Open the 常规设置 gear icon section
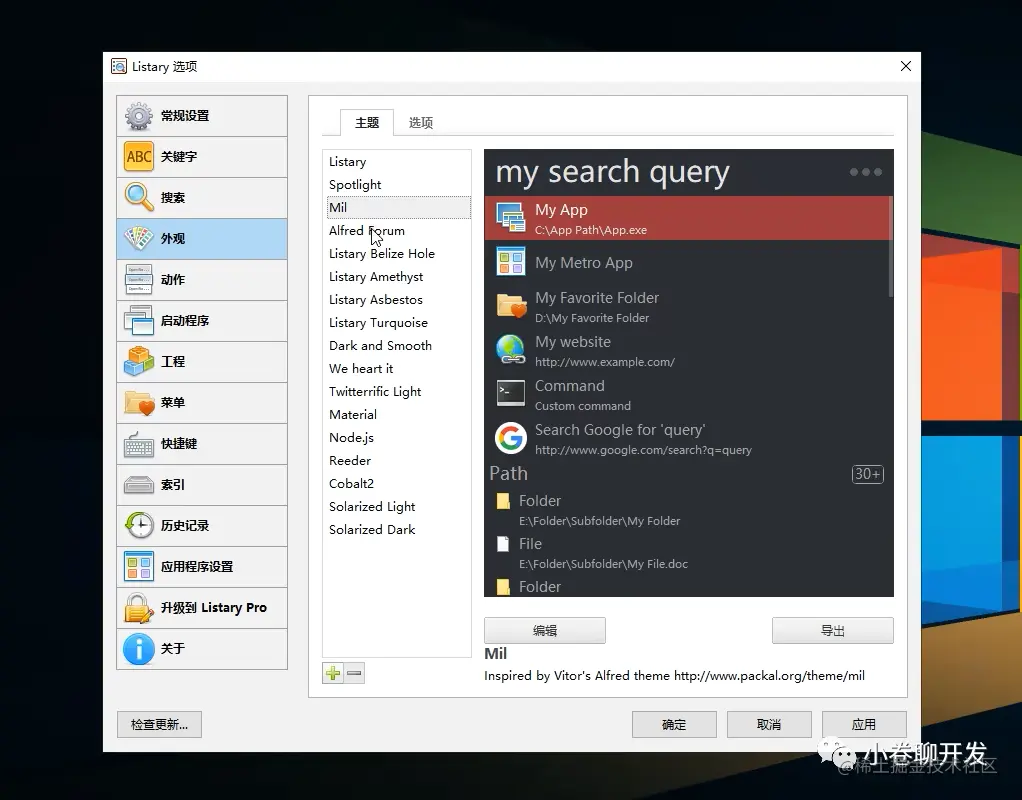 click(x=138, y=116)
